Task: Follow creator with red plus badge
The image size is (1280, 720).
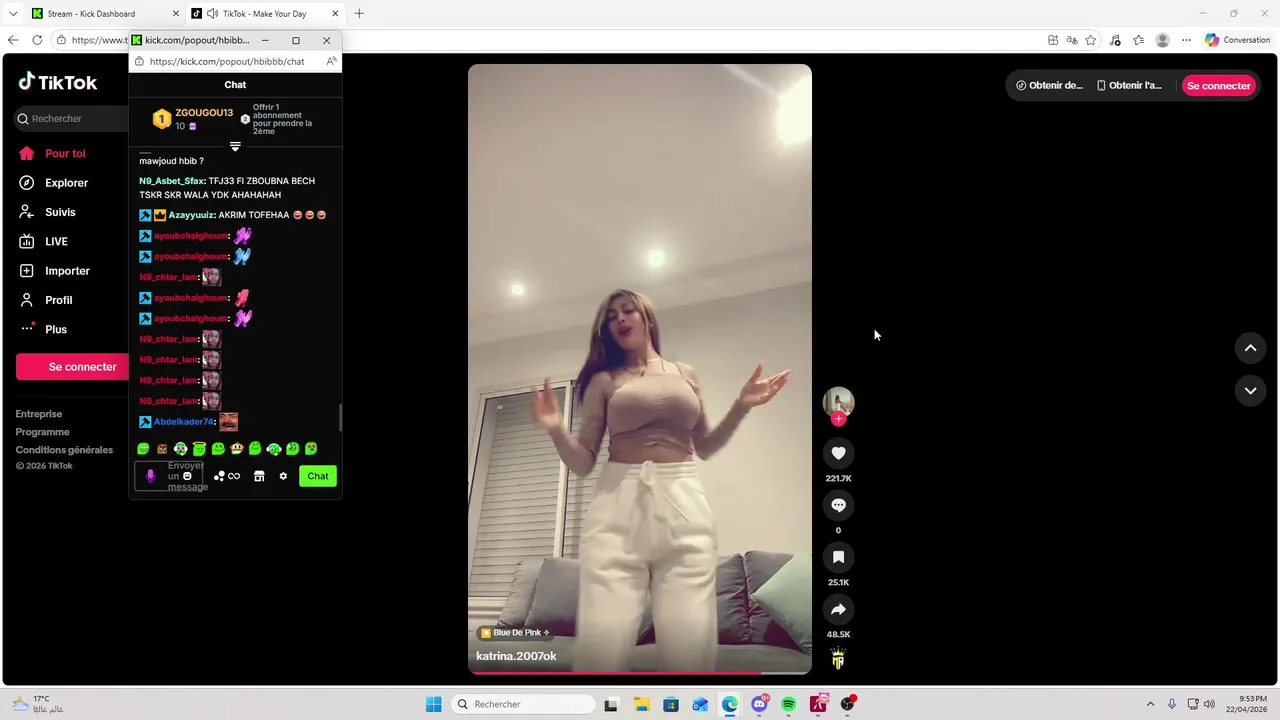Action: point(838,419)
